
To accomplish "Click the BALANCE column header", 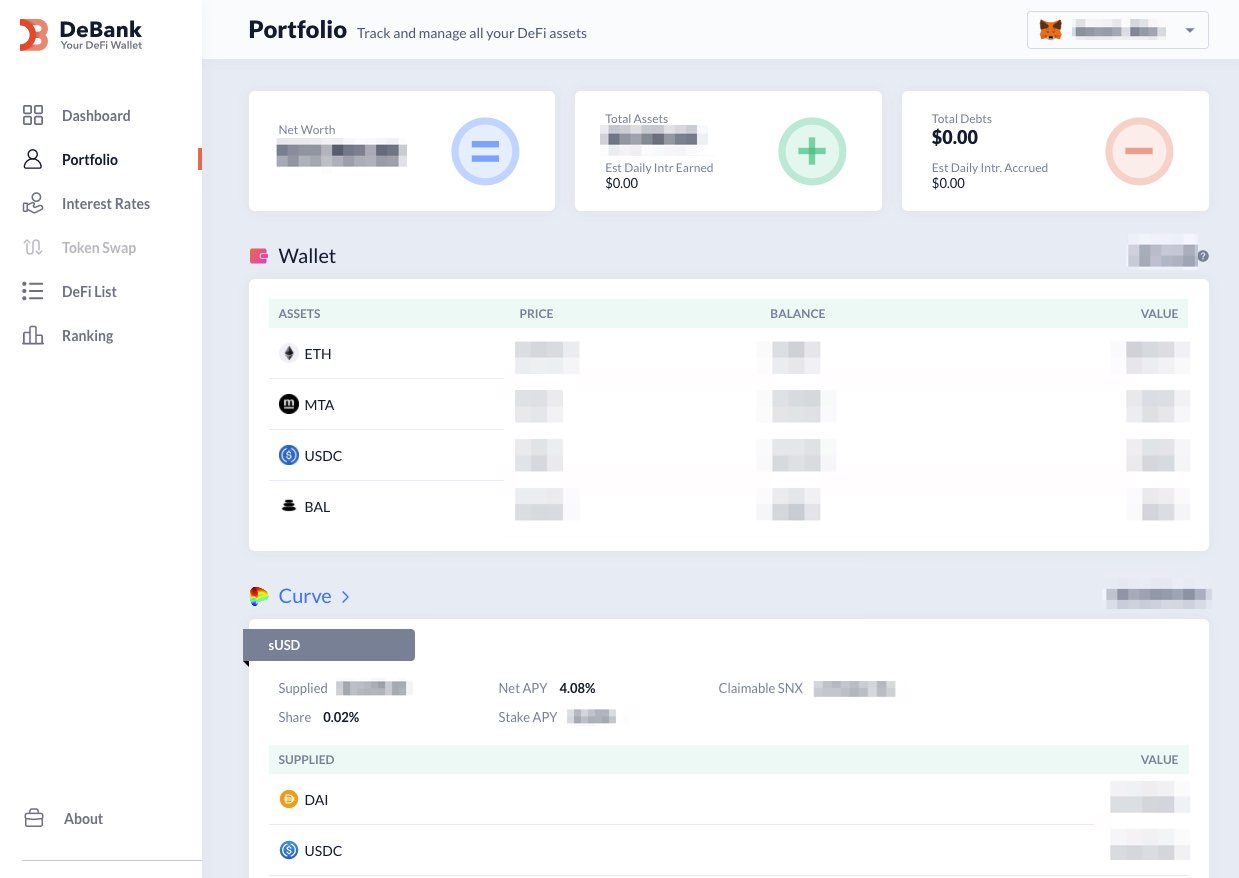I will [797, 313].
